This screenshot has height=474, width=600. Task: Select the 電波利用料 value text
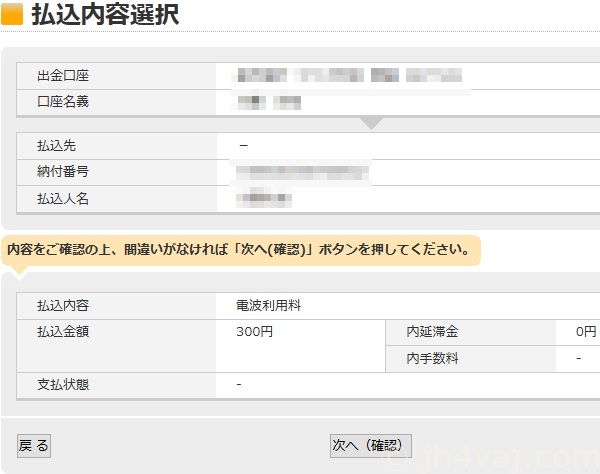pyautogui.click(x=268, y=306)
